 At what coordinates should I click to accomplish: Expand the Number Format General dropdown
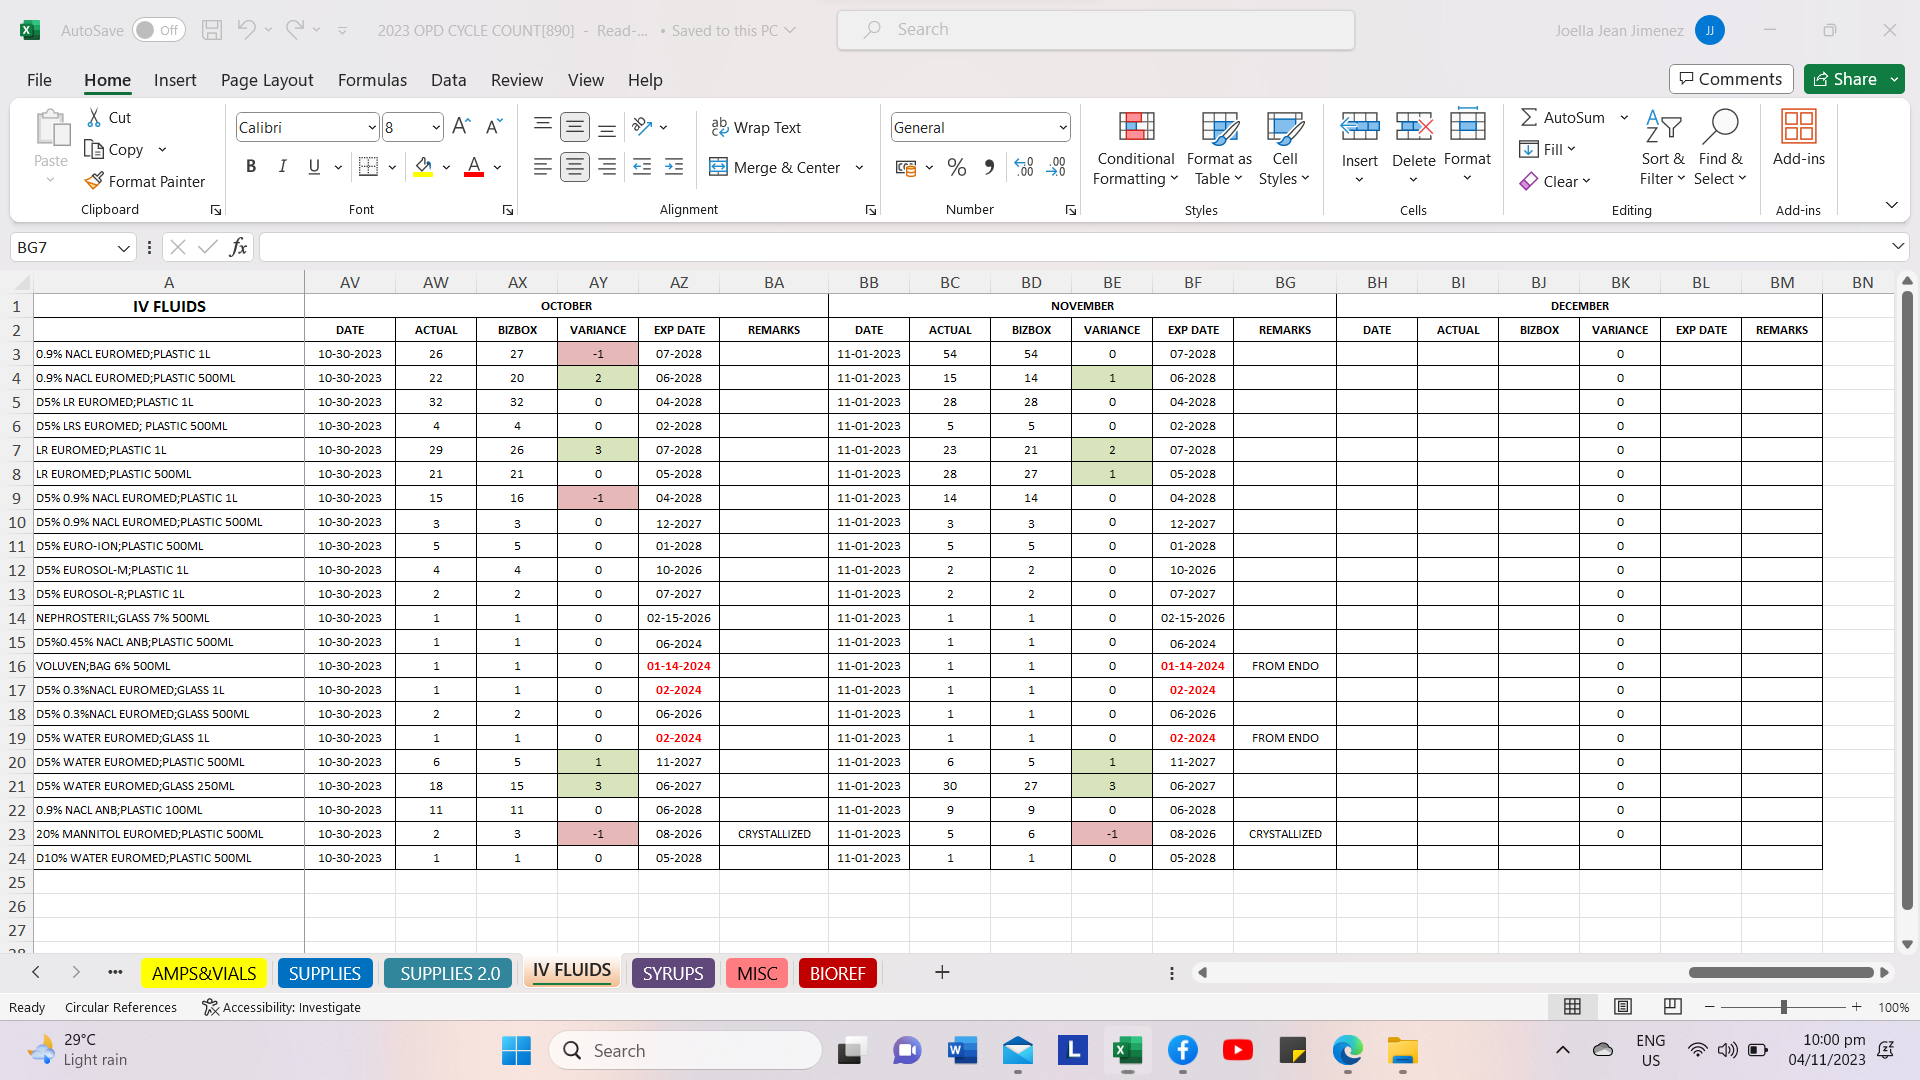(1062, 127)
